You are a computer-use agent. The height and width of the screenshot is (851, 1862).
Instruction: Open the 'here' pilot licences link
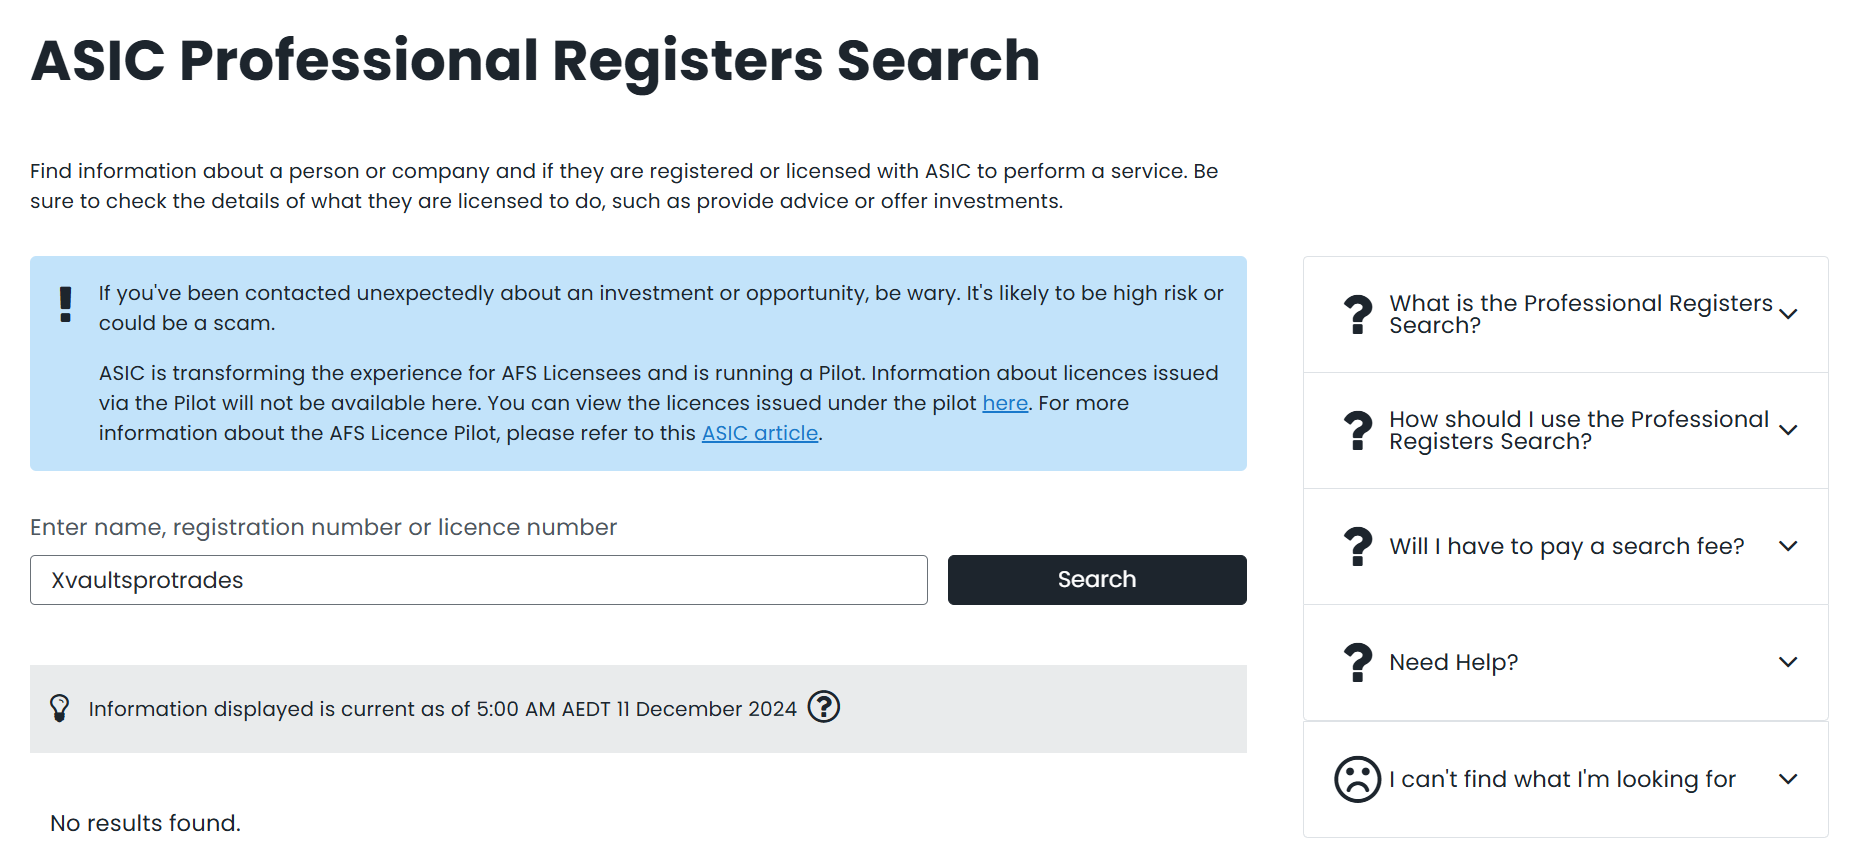[x=1005, y=403]
